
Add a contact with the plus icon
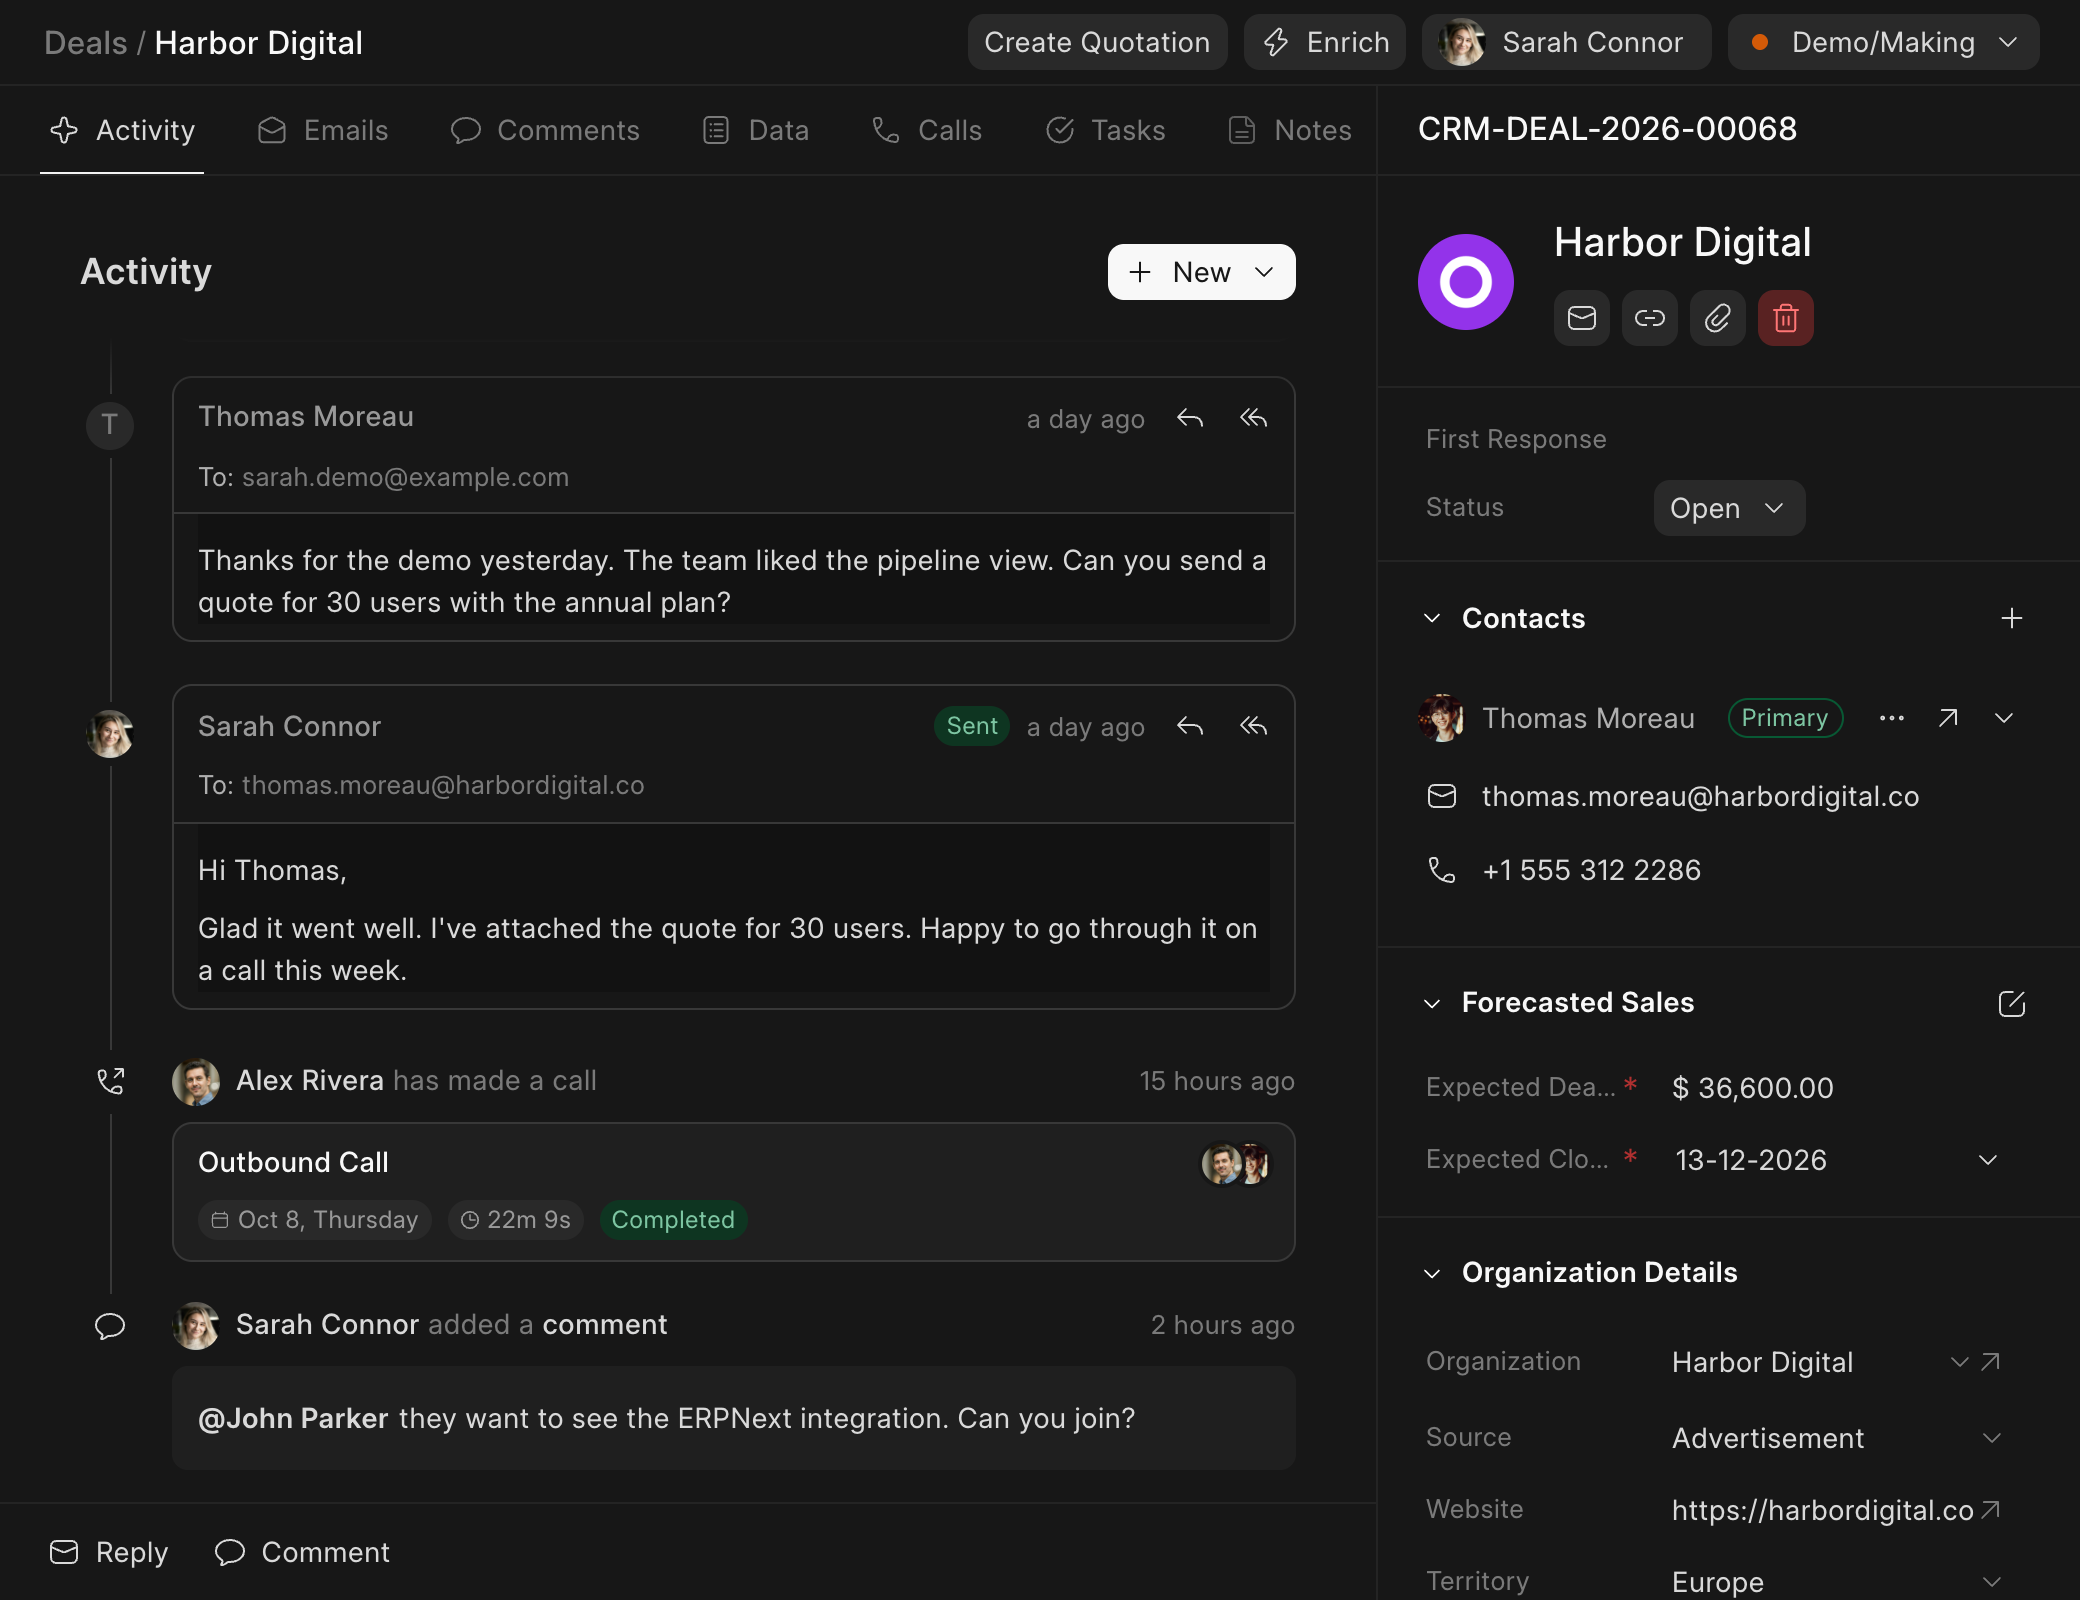tap(2012, 618)
